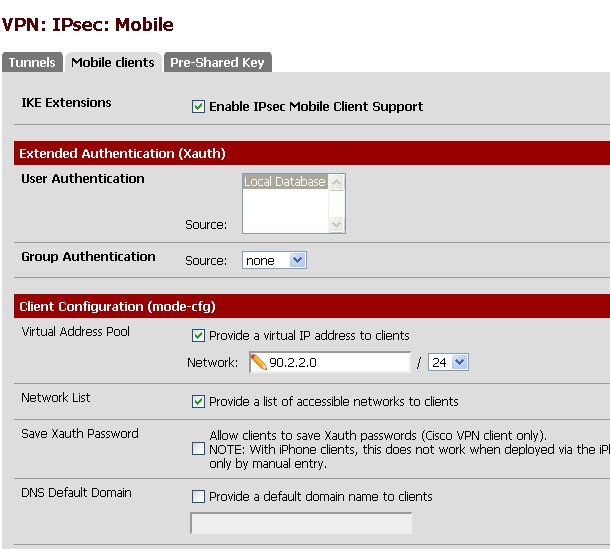Click the VPN: IPsec: Mobile page title
This screenshot has height=549, width=610.
88,25
